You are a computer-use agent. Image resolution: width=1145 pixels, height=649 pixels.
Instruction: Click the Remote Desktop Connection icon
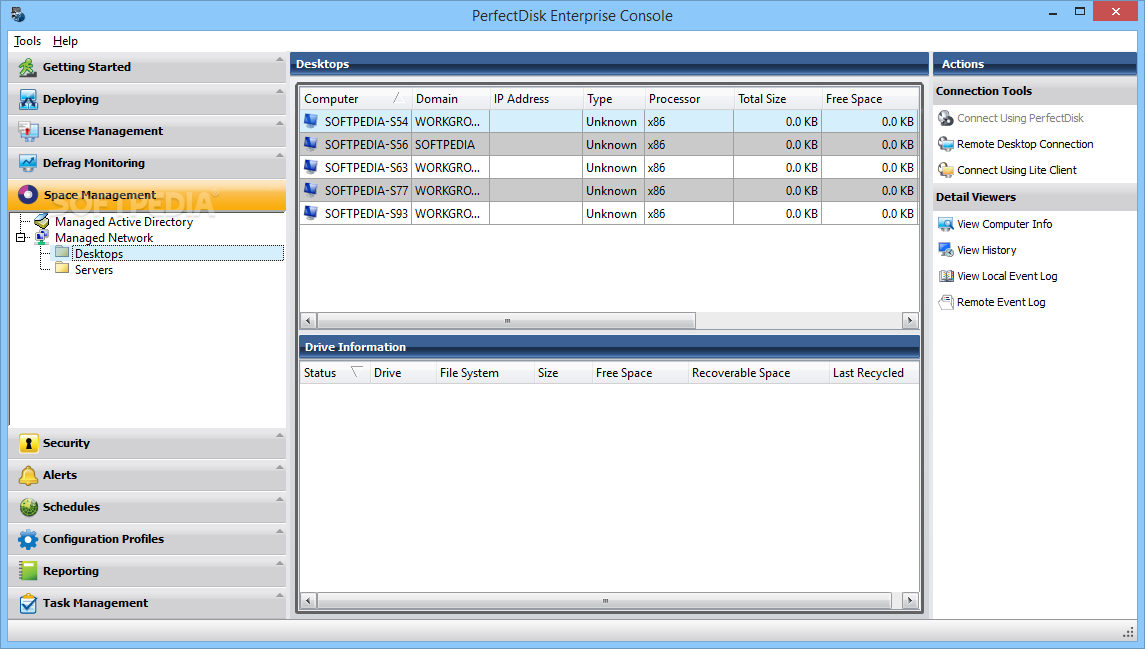click(946, 144)
